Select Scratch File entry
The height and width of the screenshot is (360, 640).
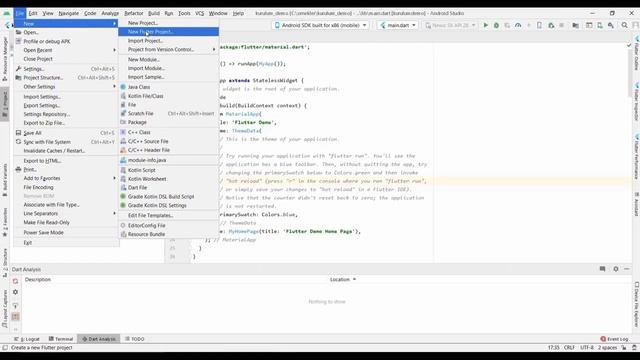pyautogui.click(x=169, y=113)
